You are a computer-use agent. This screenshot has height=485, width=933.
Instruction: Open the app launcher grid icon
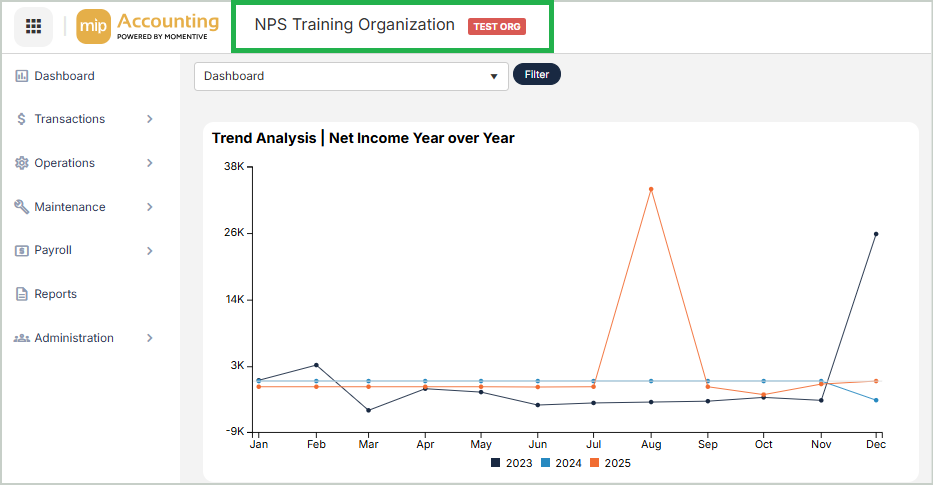33,26
